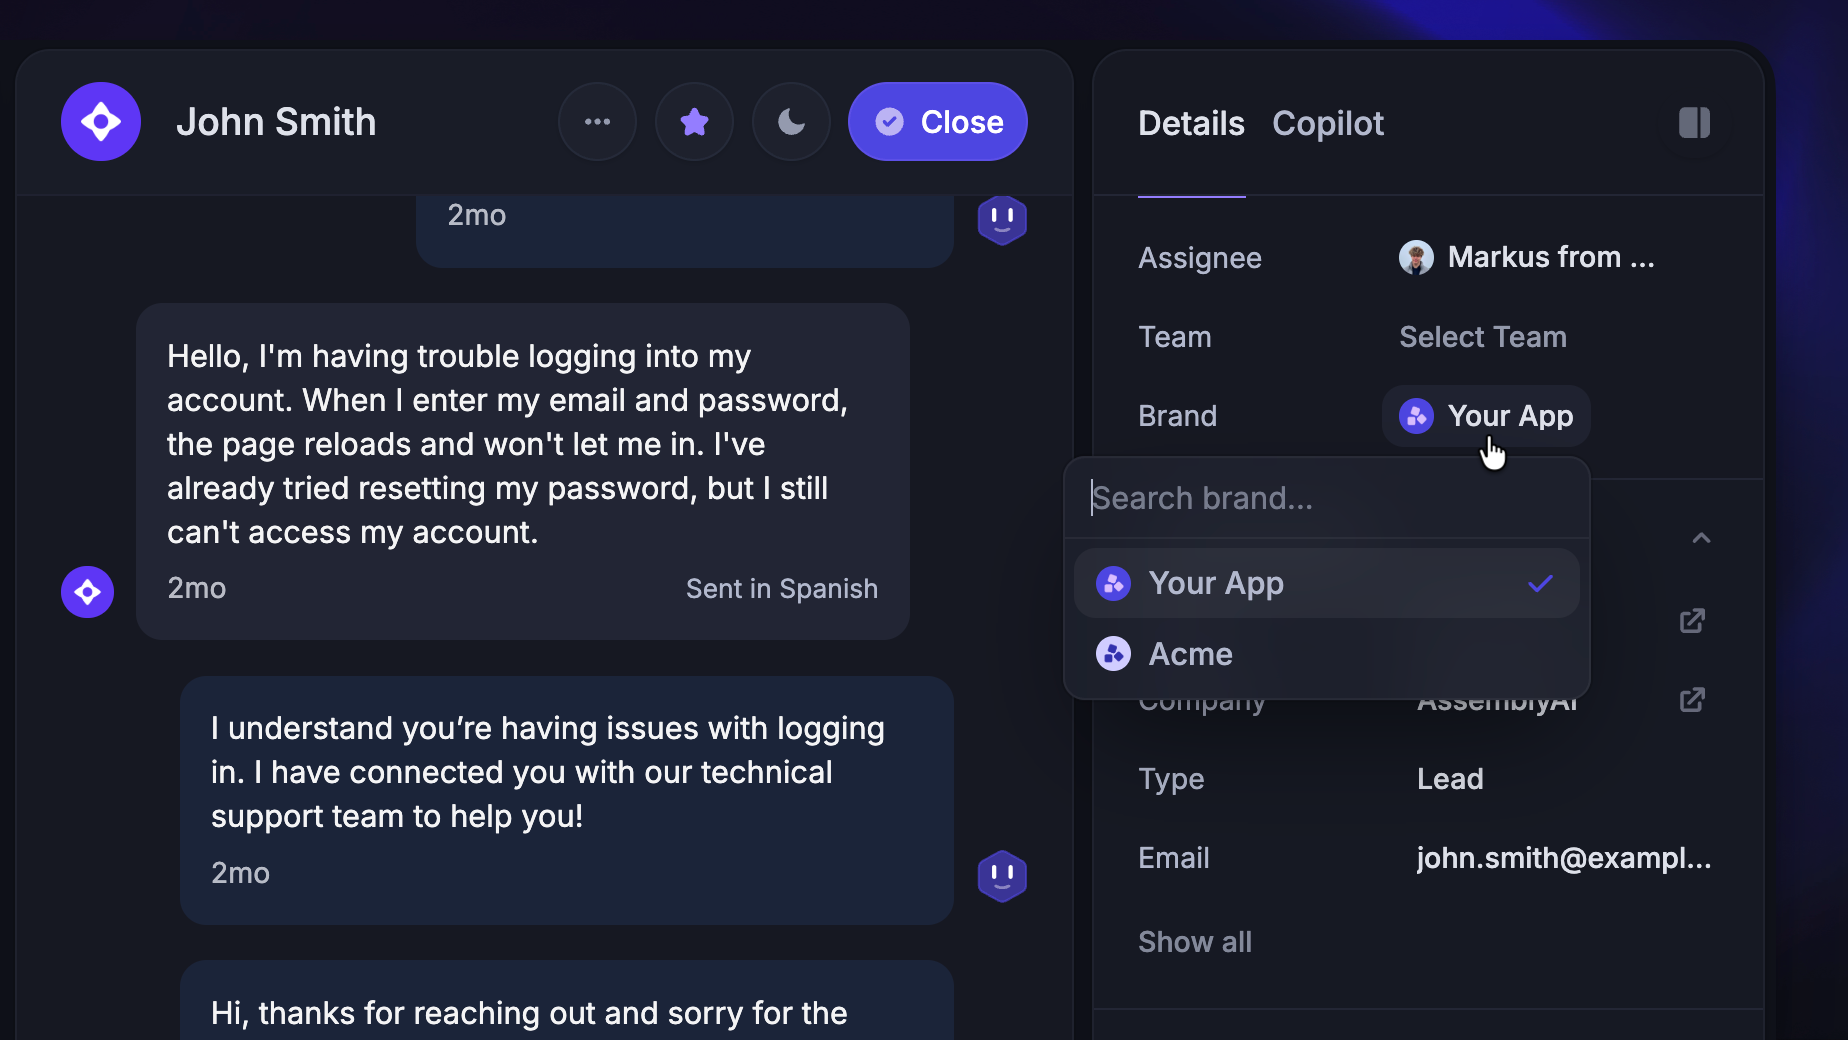Click the moon icon for dark mode
1848x1040 pixels.
tap(790, 121)
